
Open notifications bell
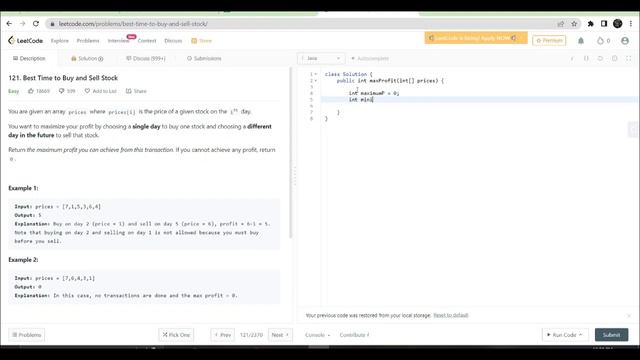coord(581,40)
